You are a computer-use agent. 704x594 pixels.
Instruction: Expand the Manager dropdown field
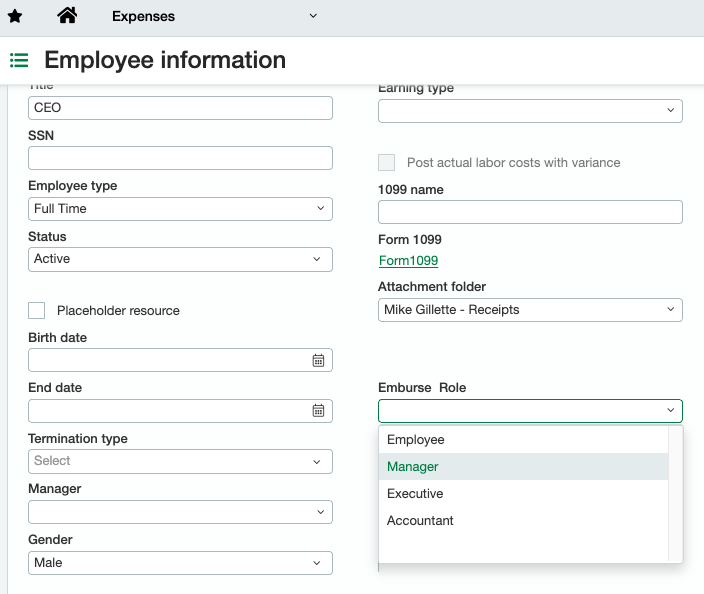(180, 512)
